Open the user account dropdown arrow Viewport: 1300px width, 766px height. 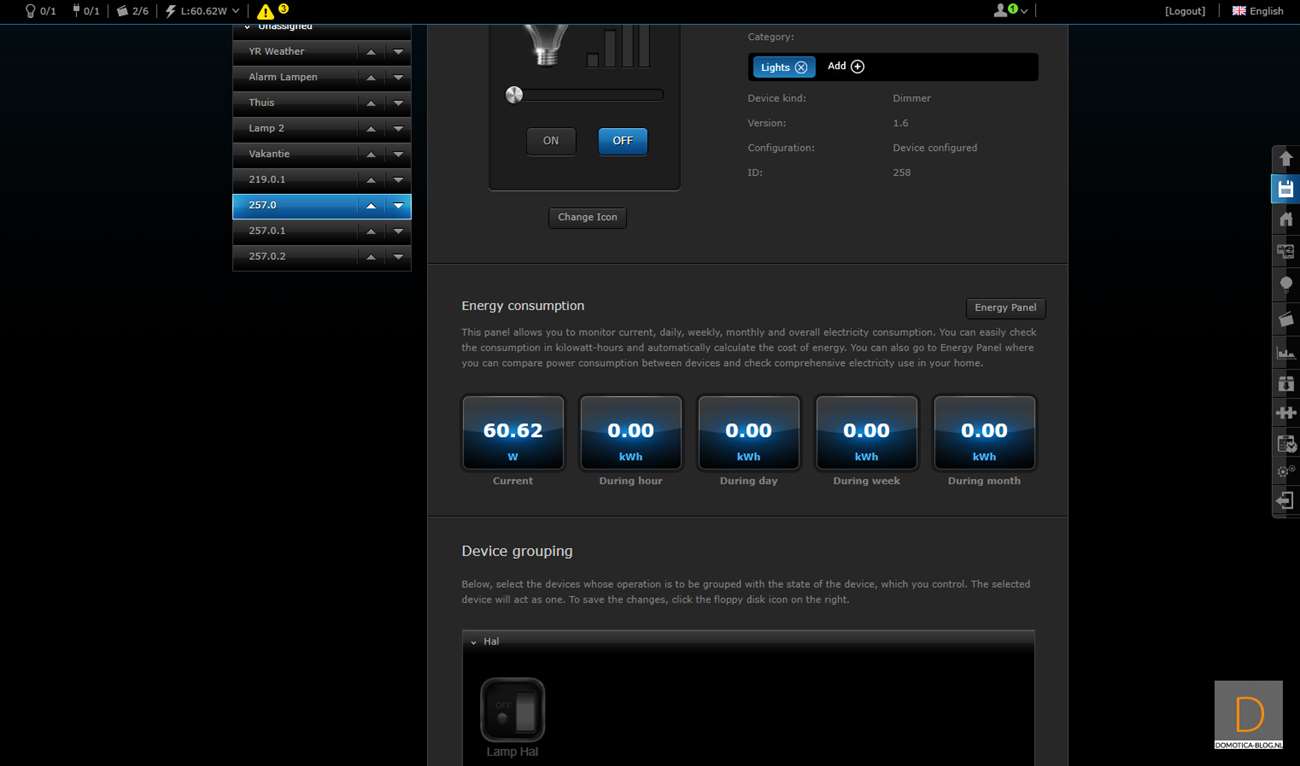1024,12
